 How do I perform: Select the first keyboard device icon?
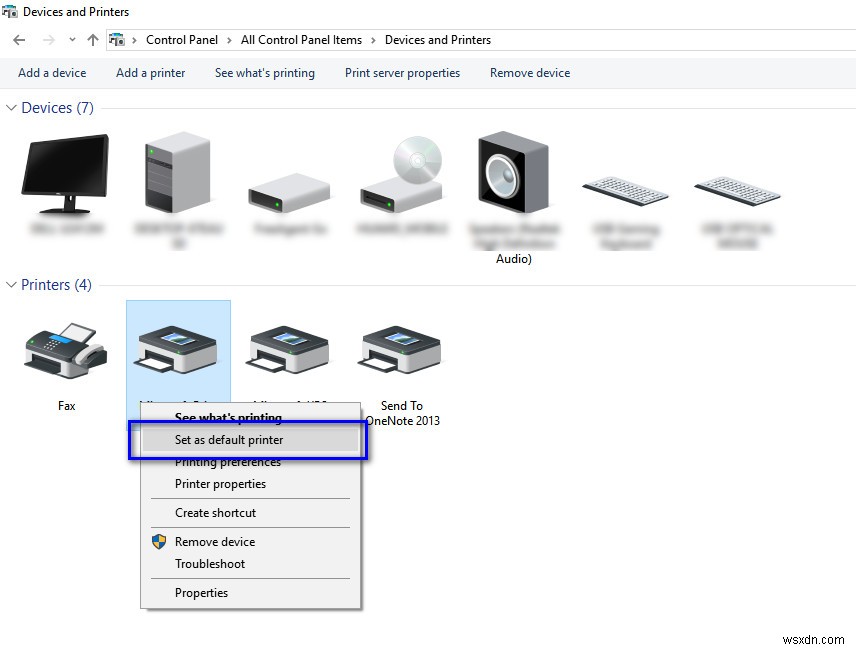coord(626,191)
